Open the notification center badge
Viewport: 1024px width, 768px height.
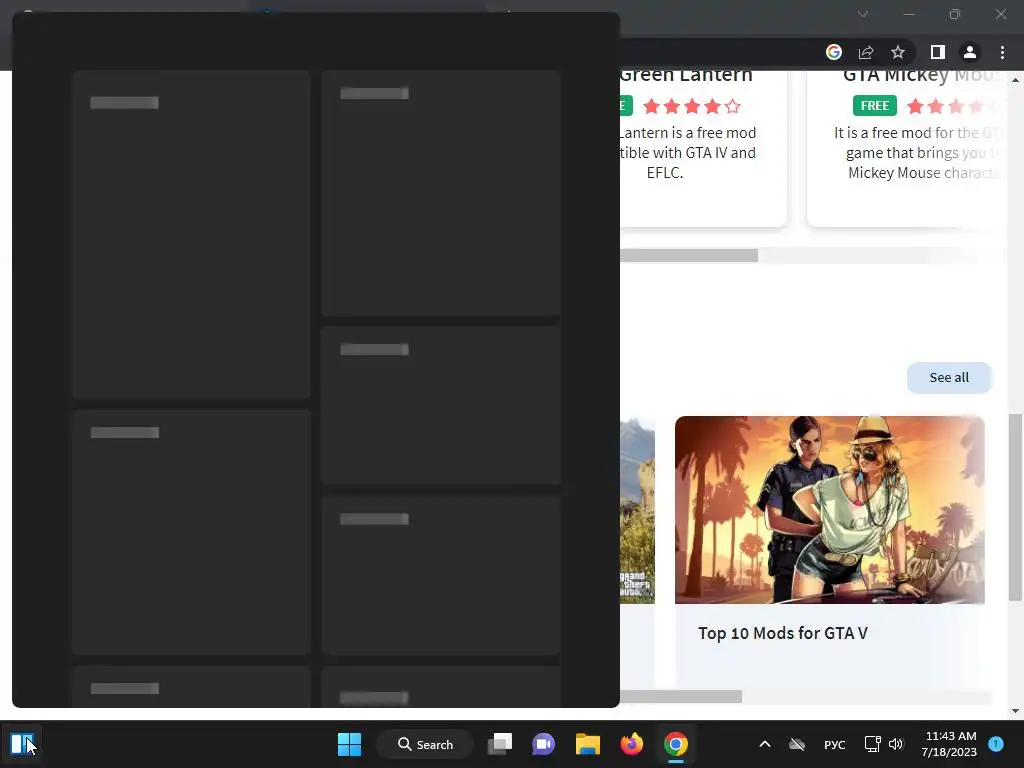coord(996,743)
